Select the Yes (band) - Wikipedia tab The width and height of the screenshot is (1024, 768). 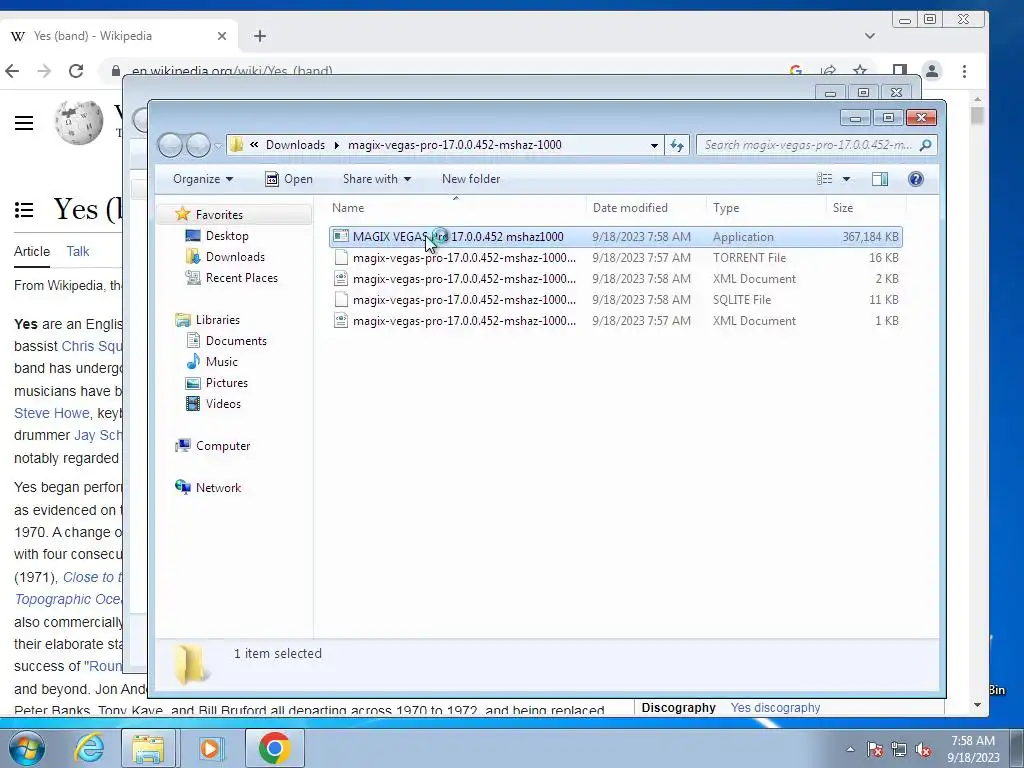[x=118, y=36]
